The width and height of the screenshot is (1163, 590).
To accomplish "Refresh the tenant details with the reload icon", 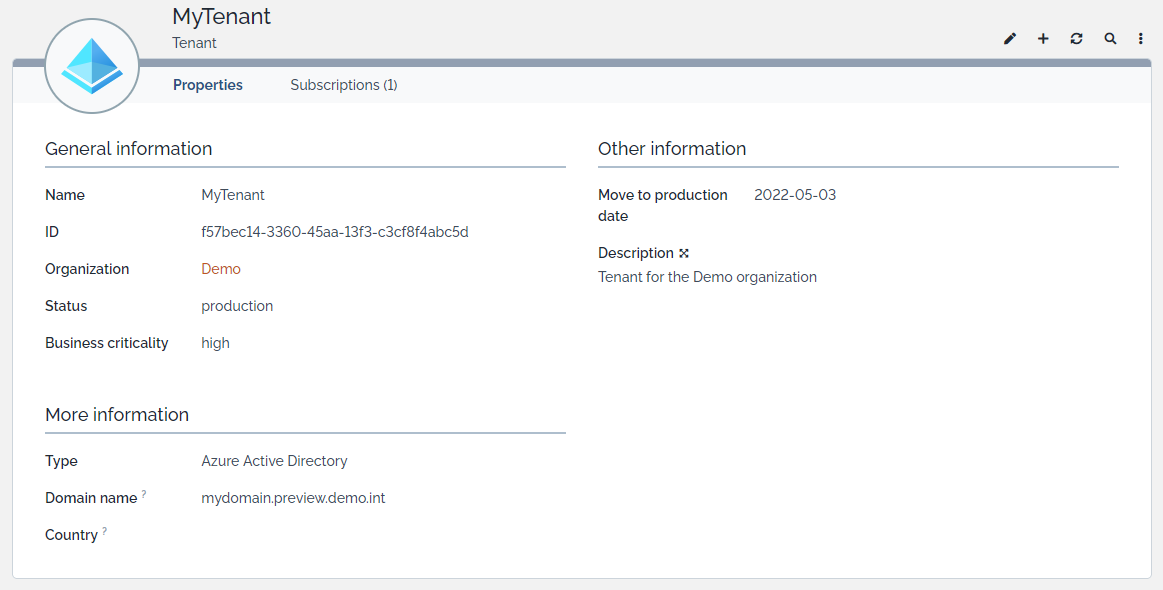I will tap(1076, 39).
